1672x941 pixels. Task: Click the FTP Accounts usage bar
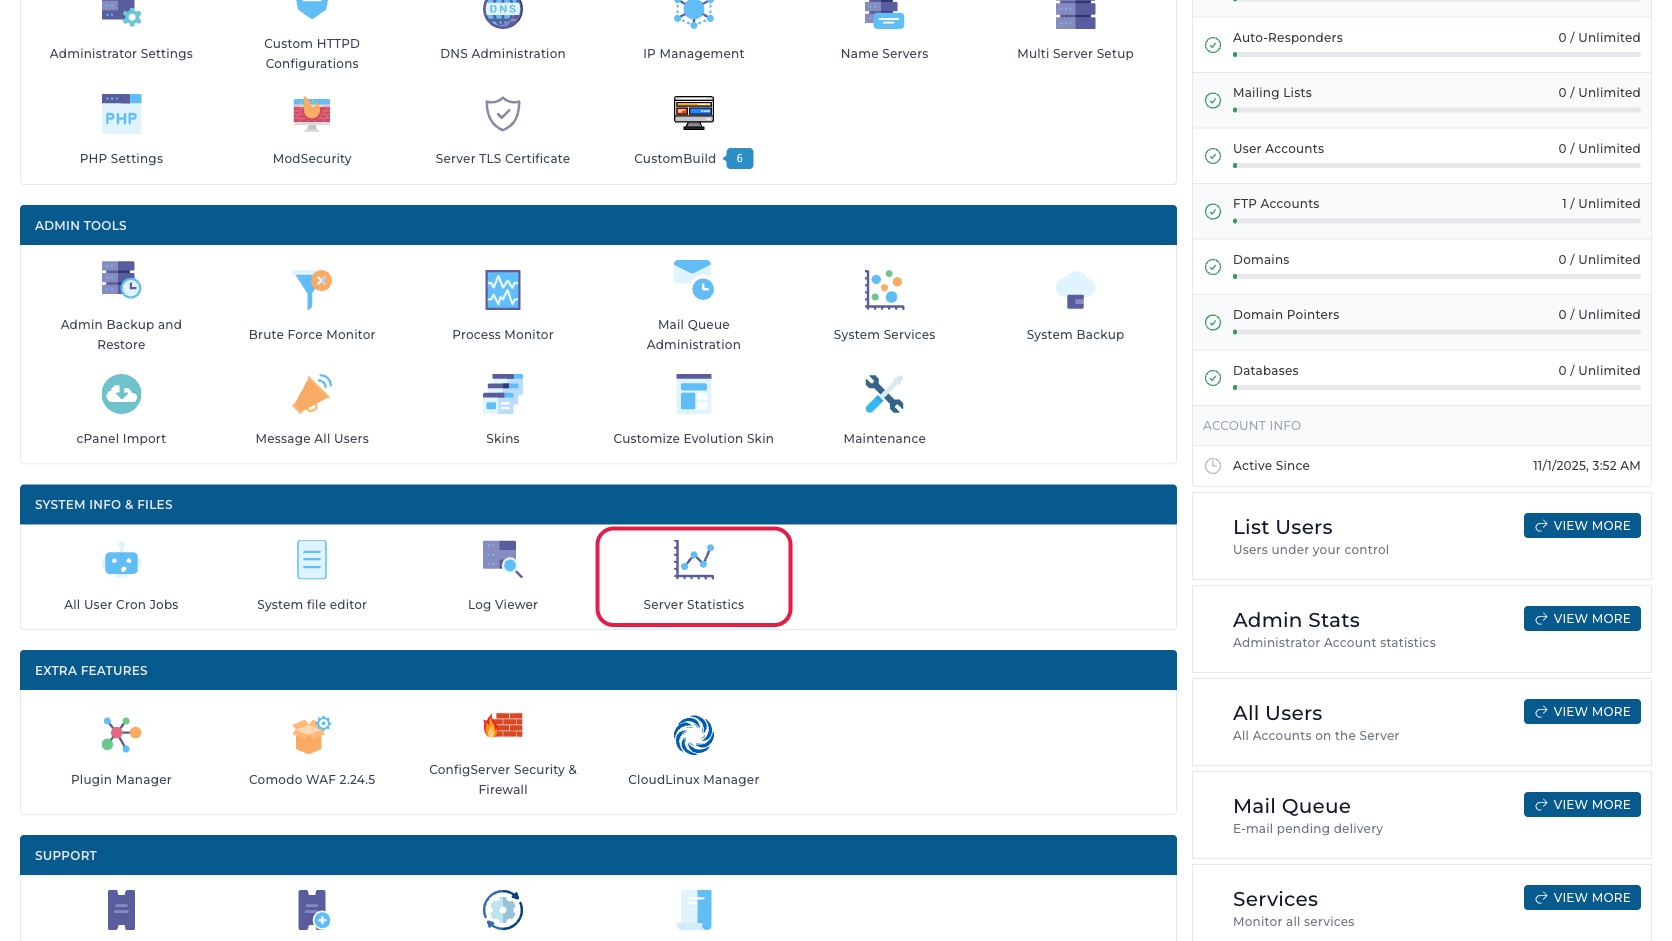click(x=1437, y=220)
